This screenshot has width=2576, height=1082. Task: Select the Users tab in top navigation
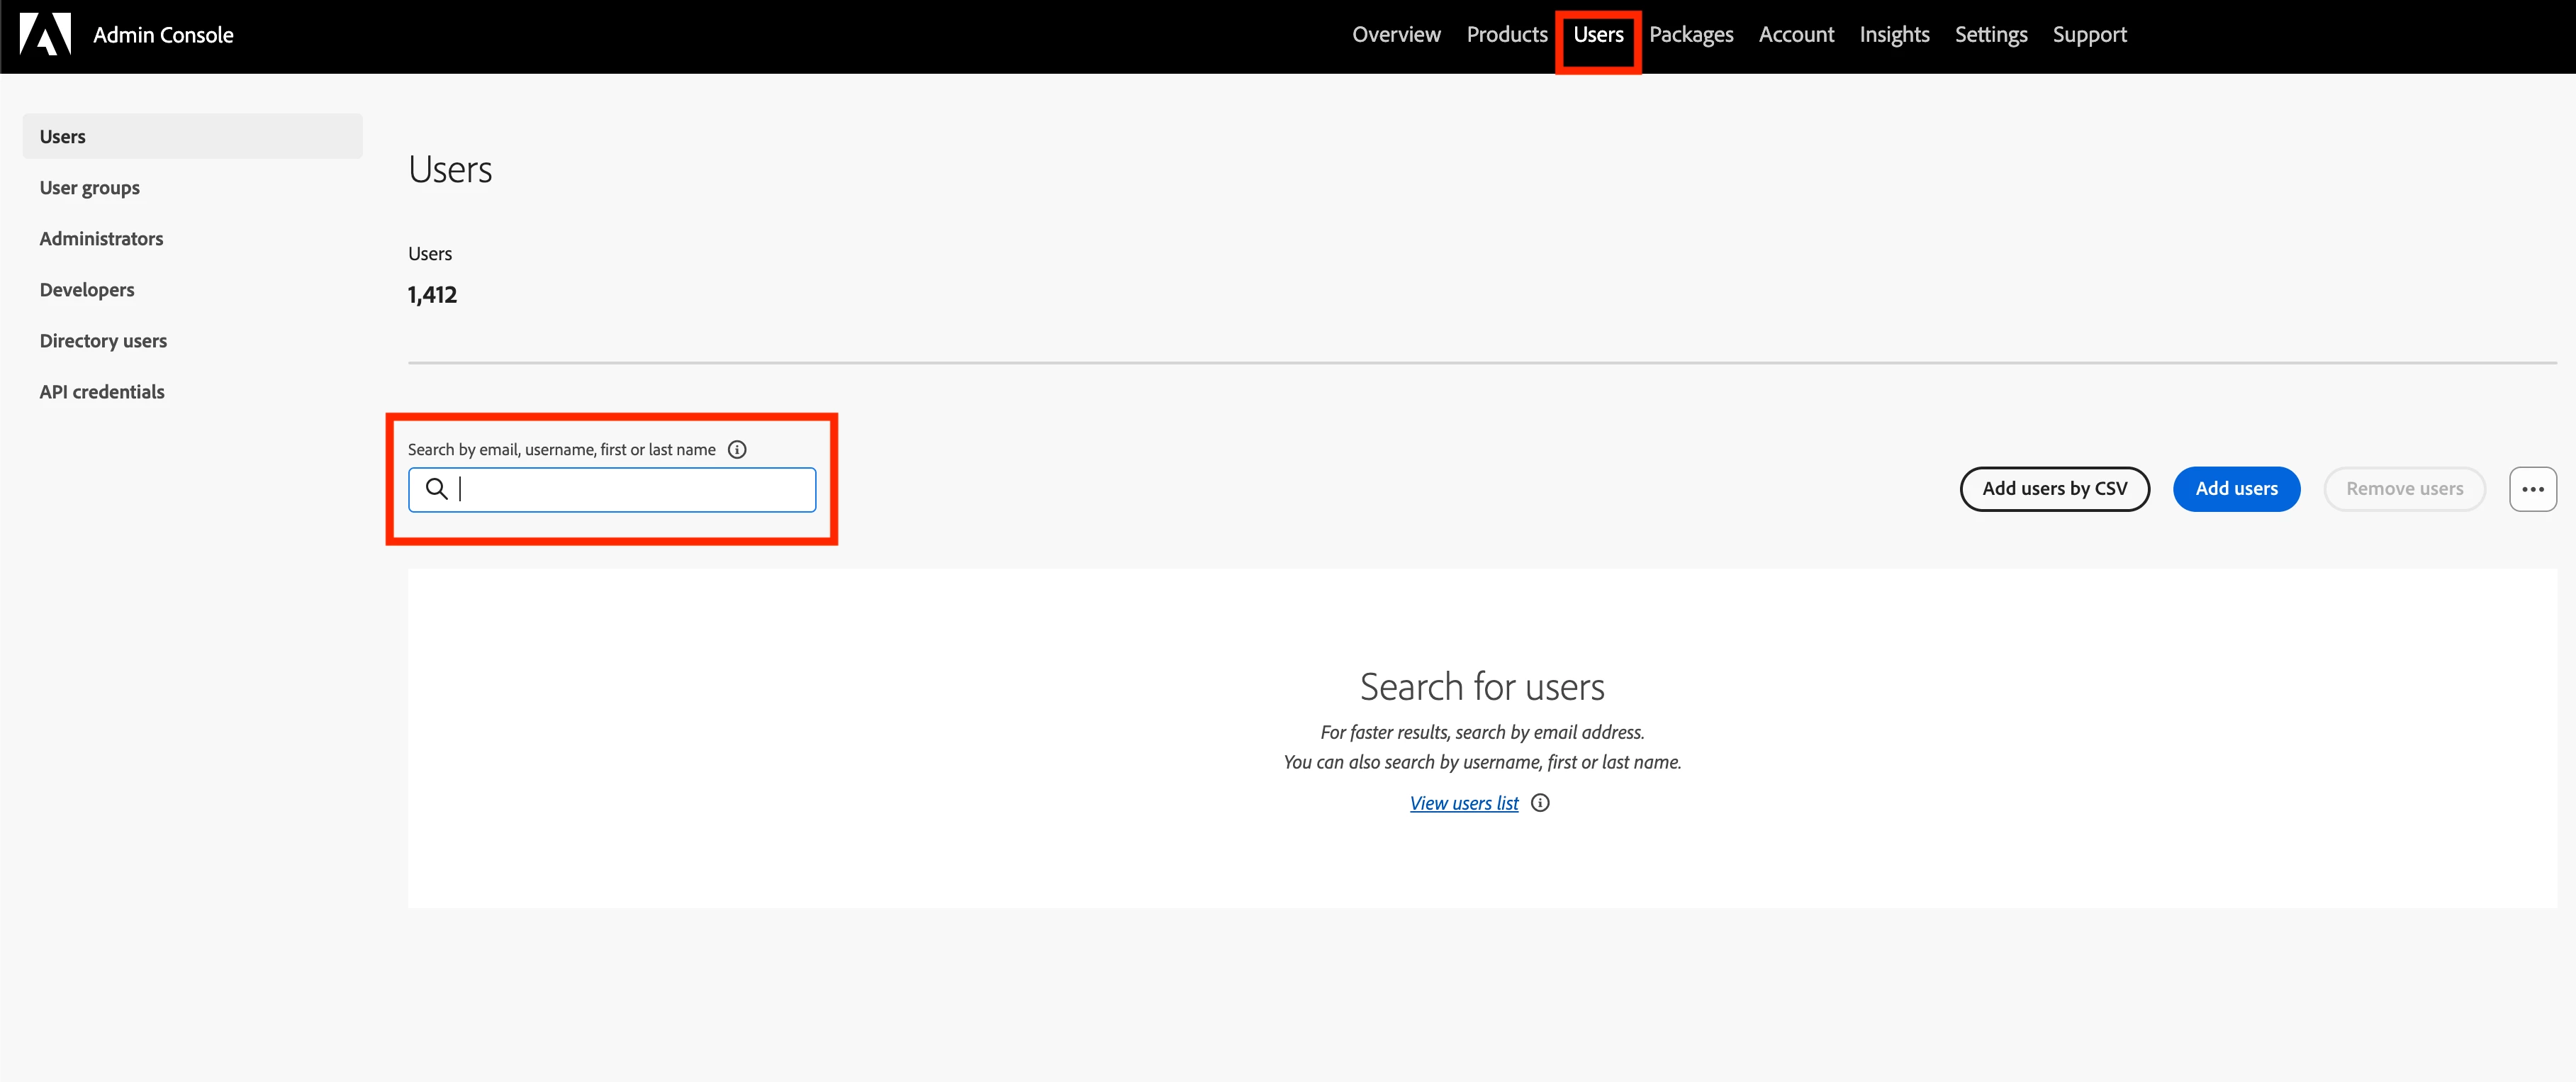coord(1598,35)
